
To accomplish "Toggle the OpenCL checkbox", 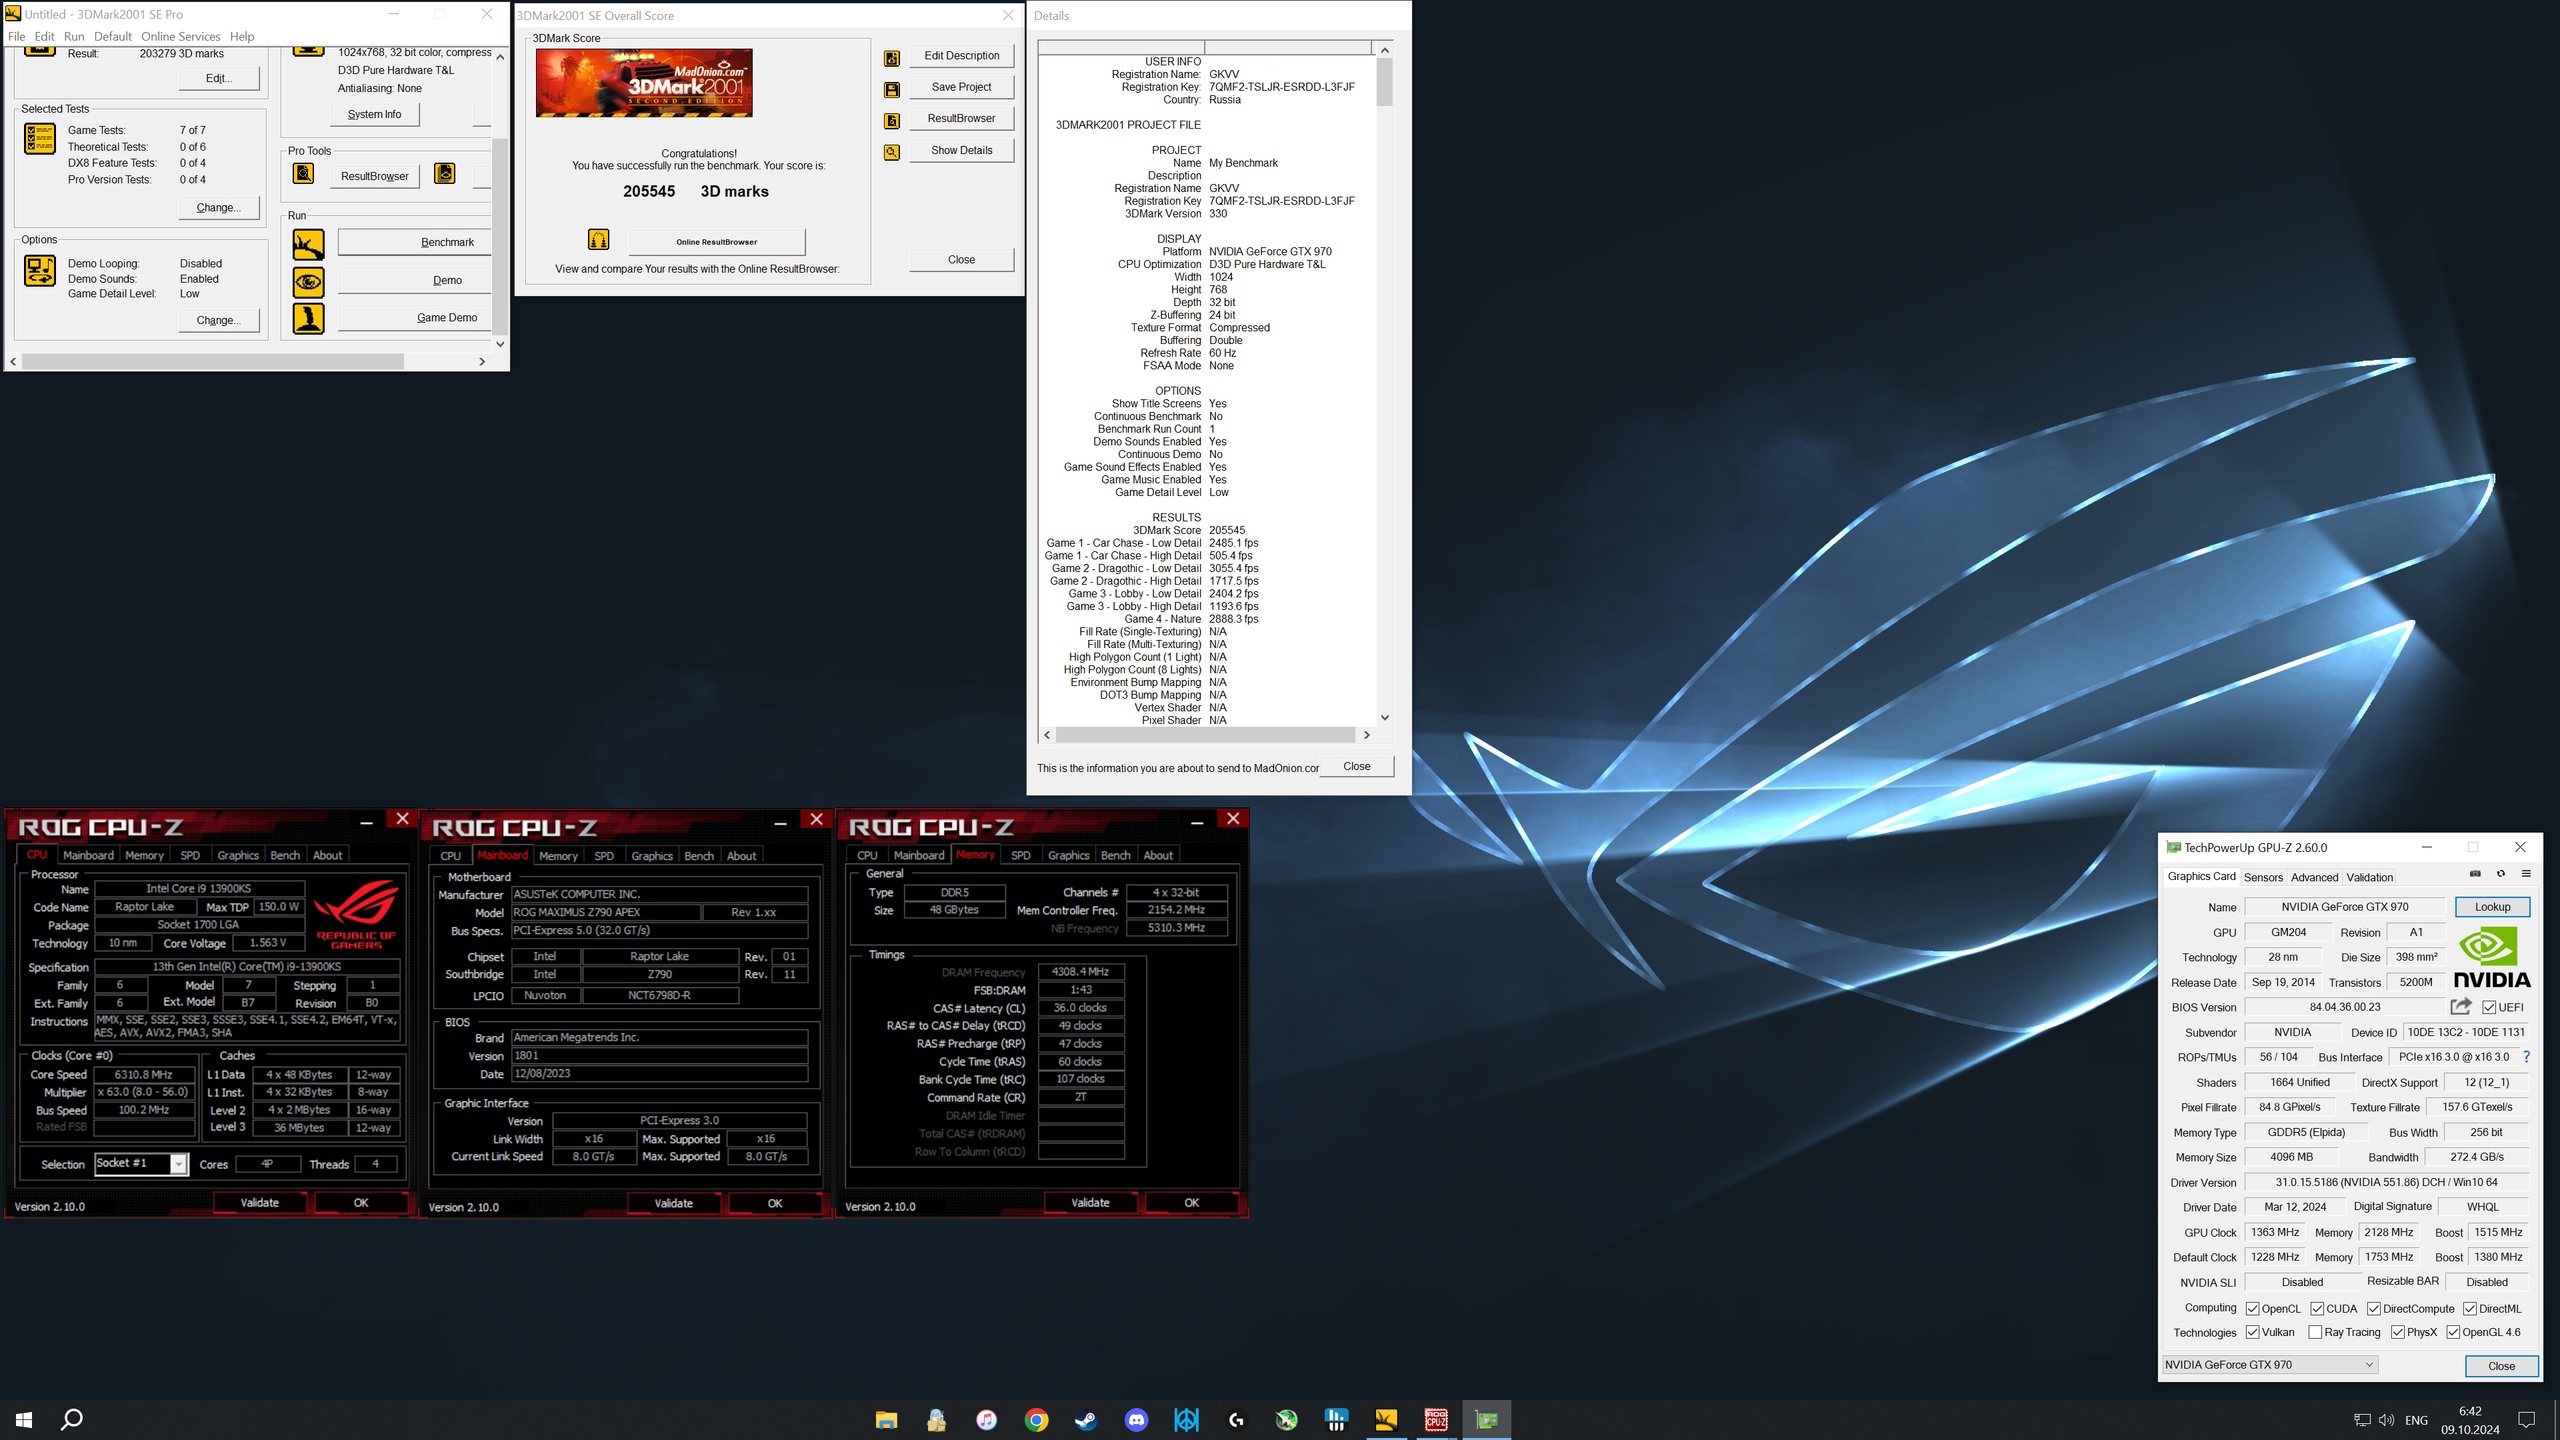I will 2253,1308.
